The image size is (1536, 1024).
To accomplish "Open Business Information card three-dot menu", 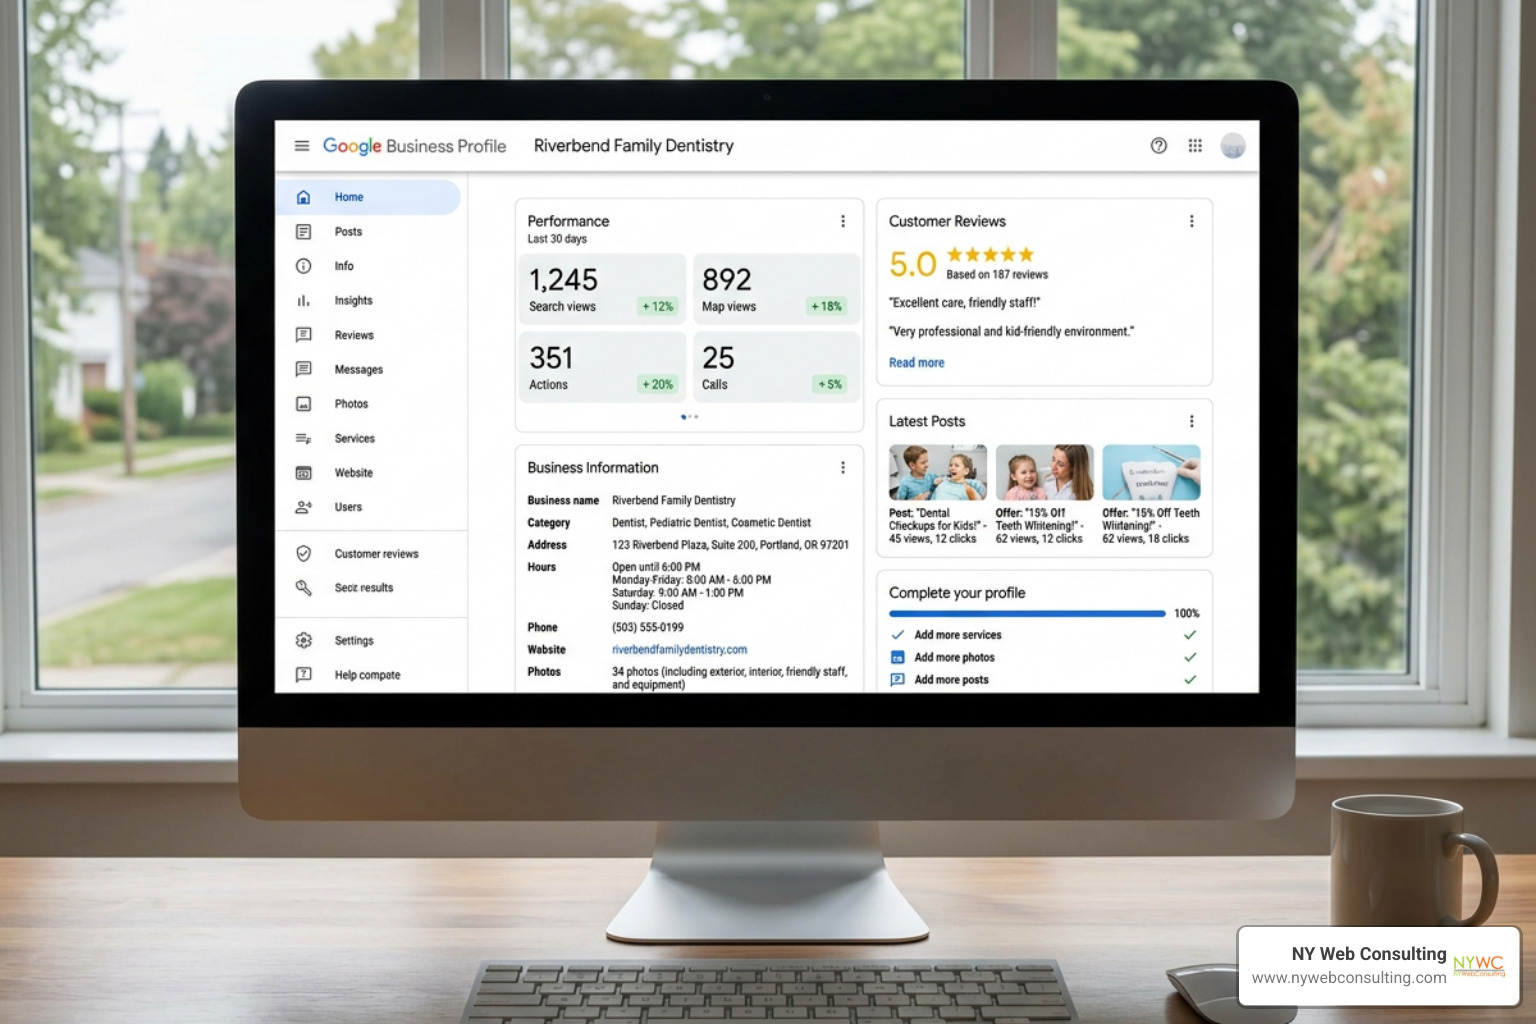I will click(x=843, y=468).
